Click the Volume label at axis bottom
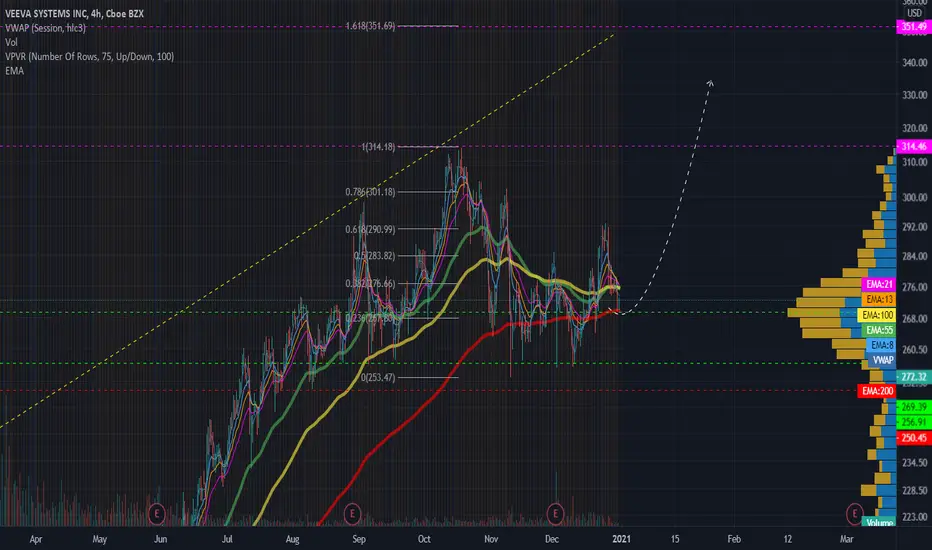The height and width of the screenshot is (550, 932). 879,523
